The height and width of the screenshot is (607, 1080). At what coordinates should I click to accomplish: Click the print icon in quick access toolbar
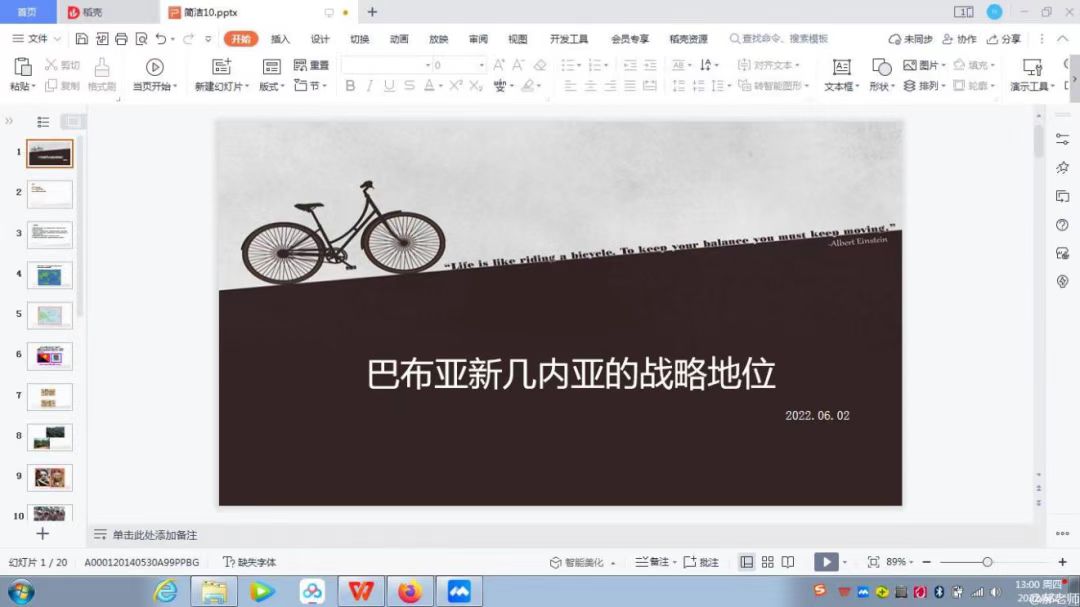click(x=120, y=37)
